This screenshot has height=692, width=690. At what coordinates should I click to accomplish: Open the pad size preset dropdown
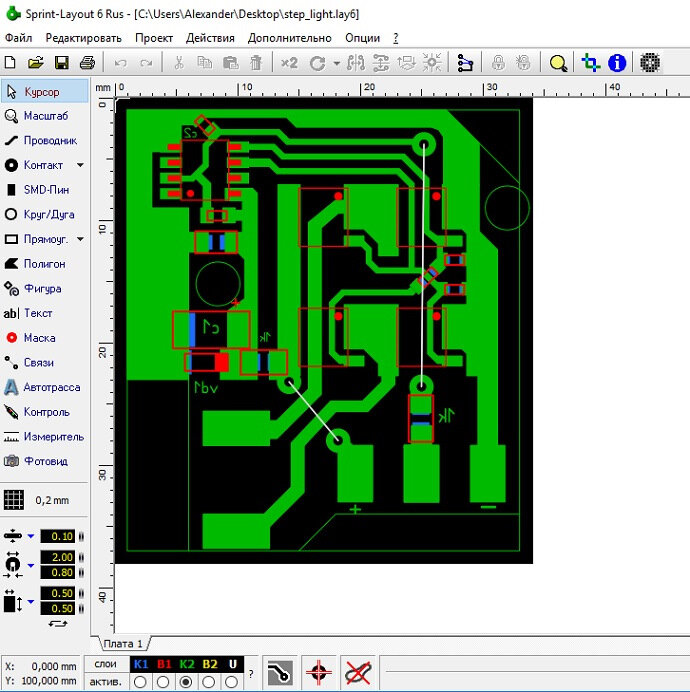(x=30, y=565)
